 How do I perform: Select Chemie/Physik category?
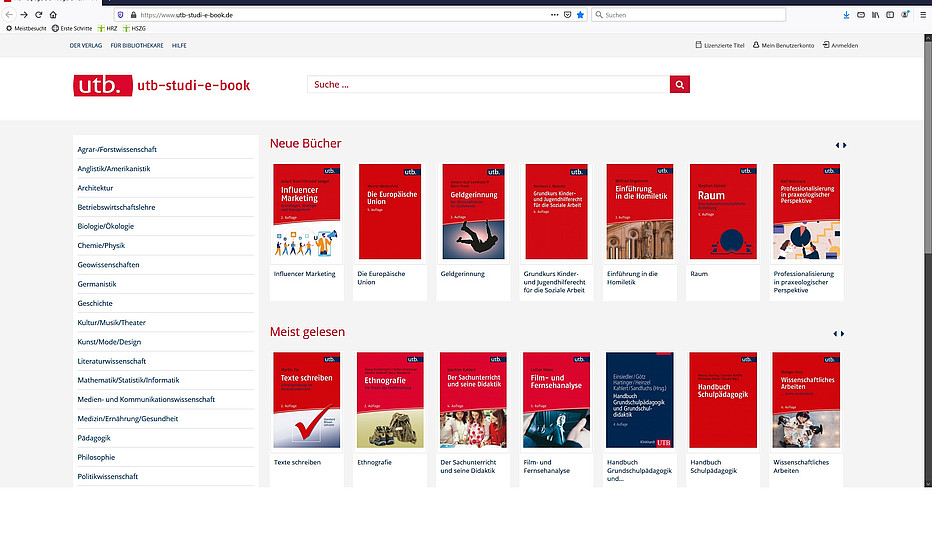[x=101, y=245]
